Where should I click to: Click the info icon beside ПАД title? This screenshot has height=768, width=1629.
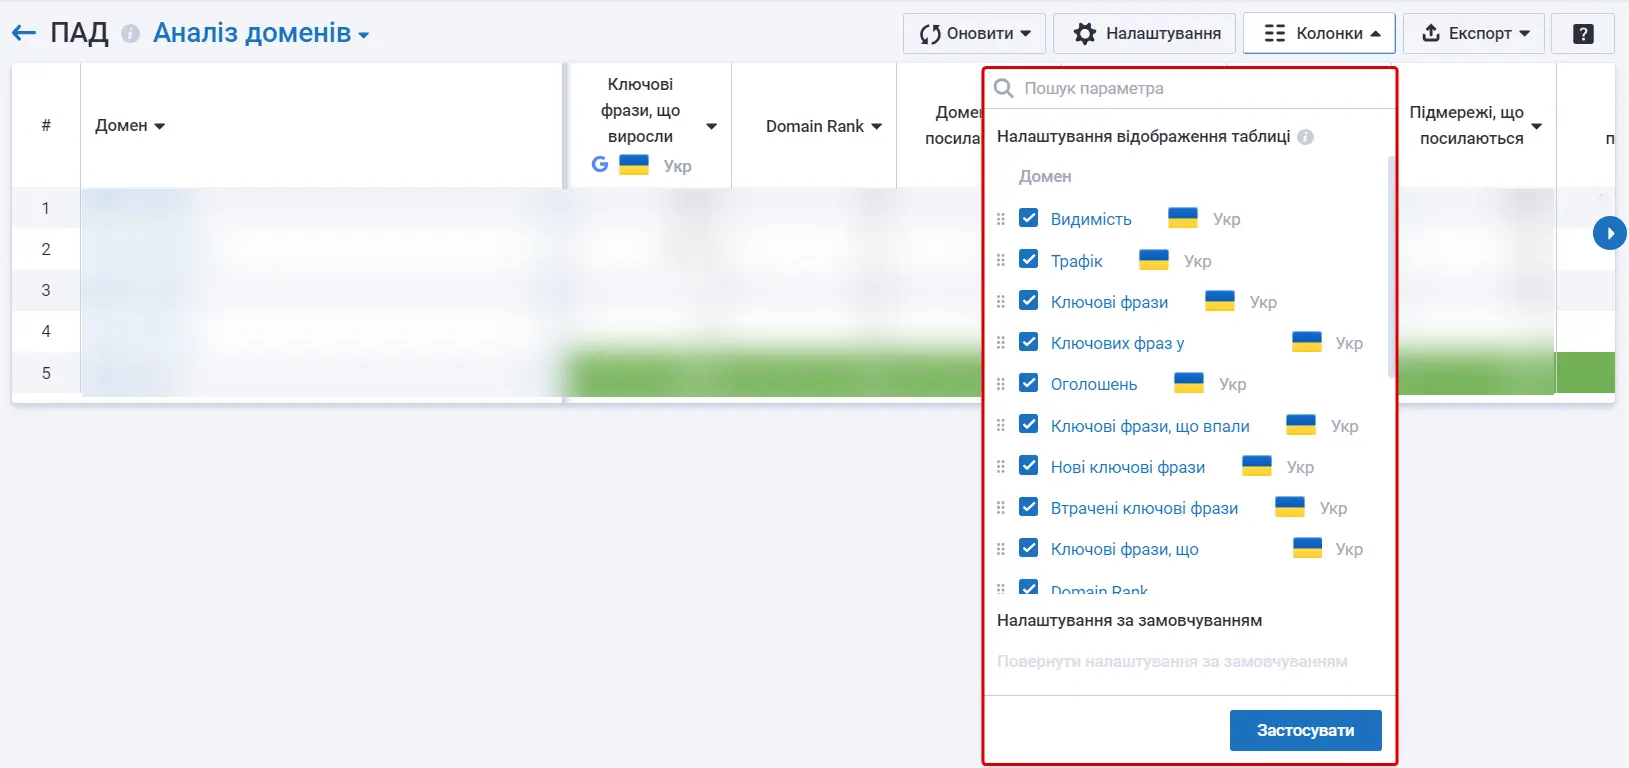point(130,34)
